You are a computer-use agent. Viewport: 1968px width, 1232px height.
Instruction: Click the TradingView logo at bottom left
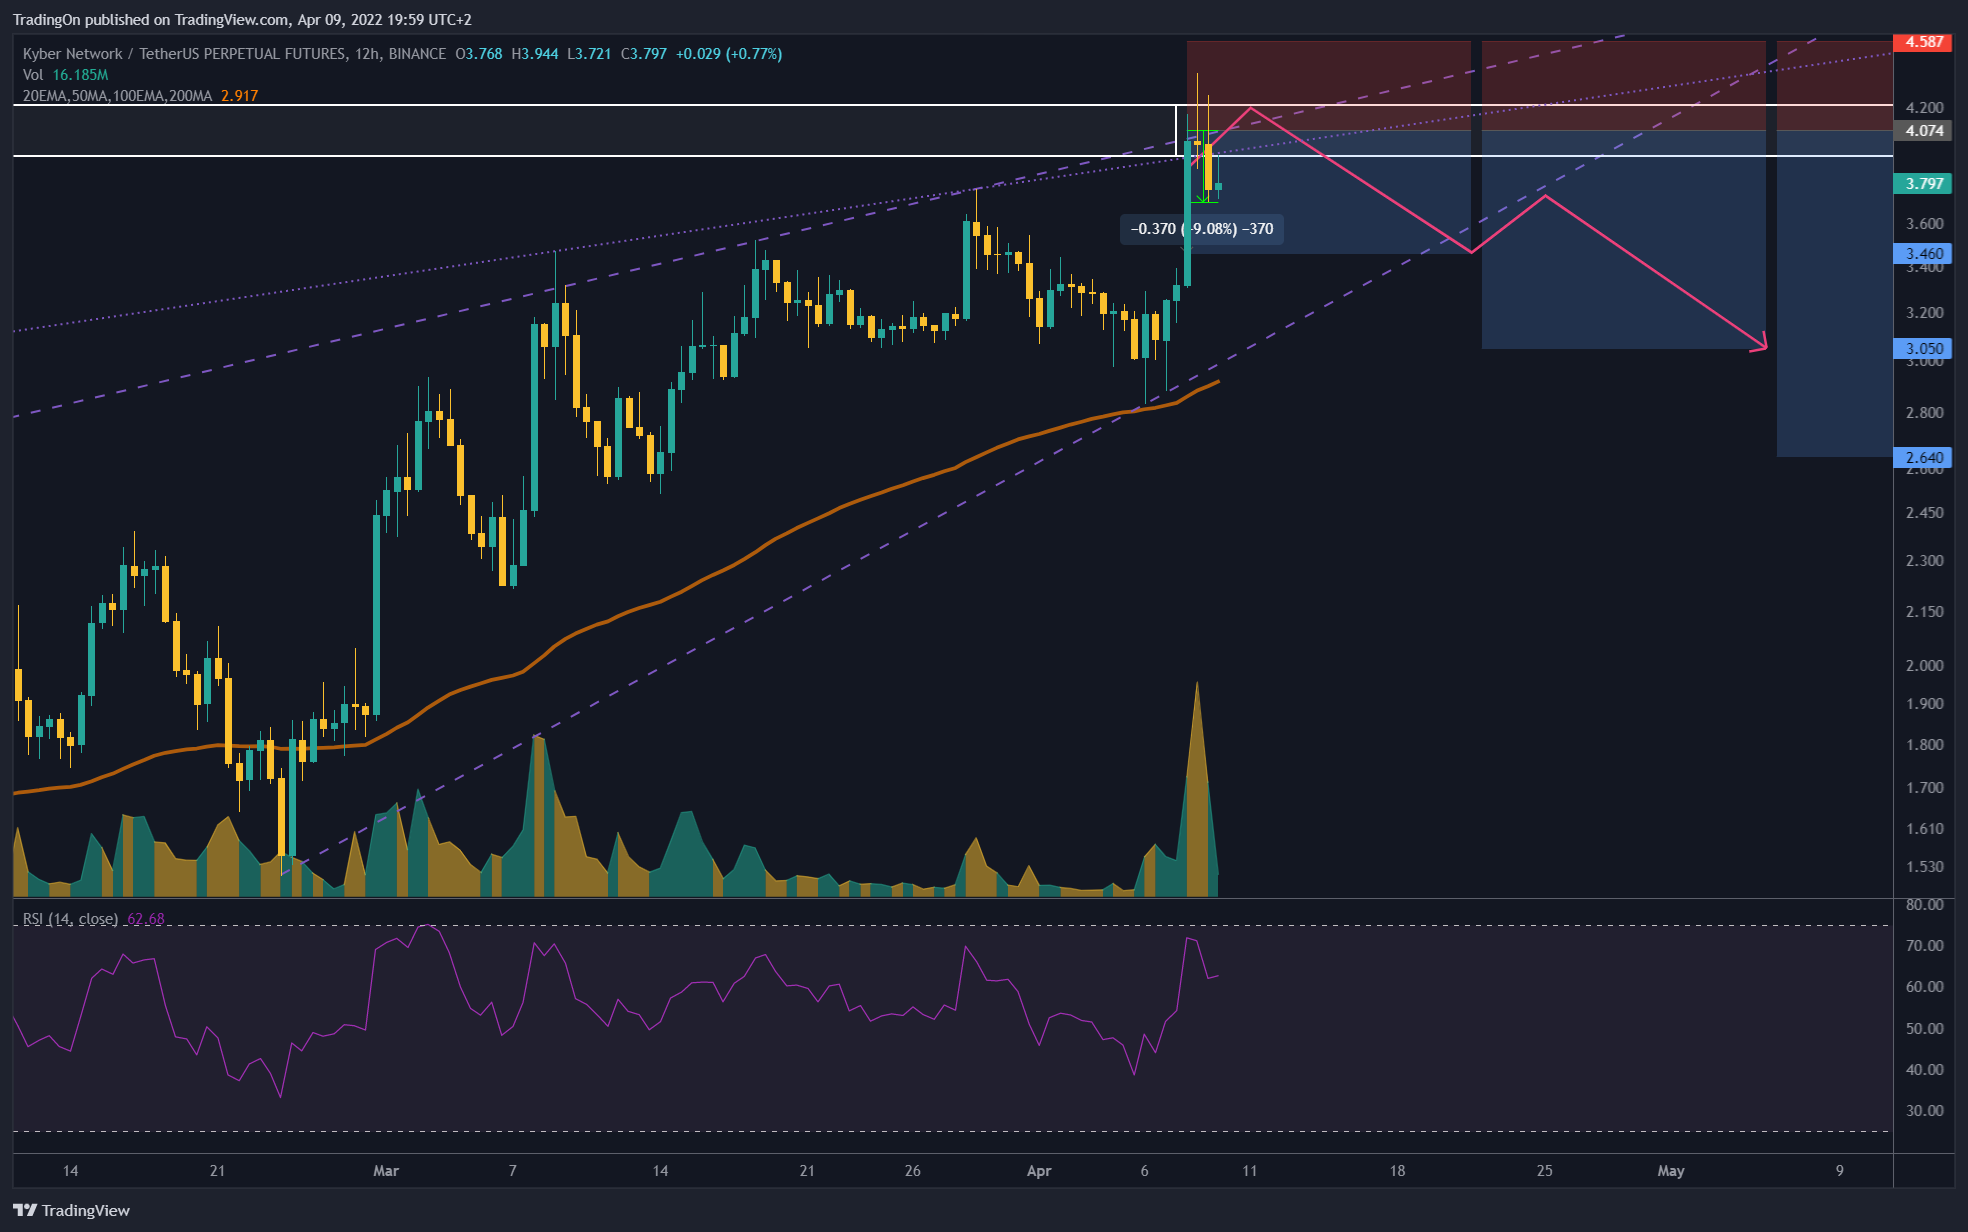click(72, 1210)
